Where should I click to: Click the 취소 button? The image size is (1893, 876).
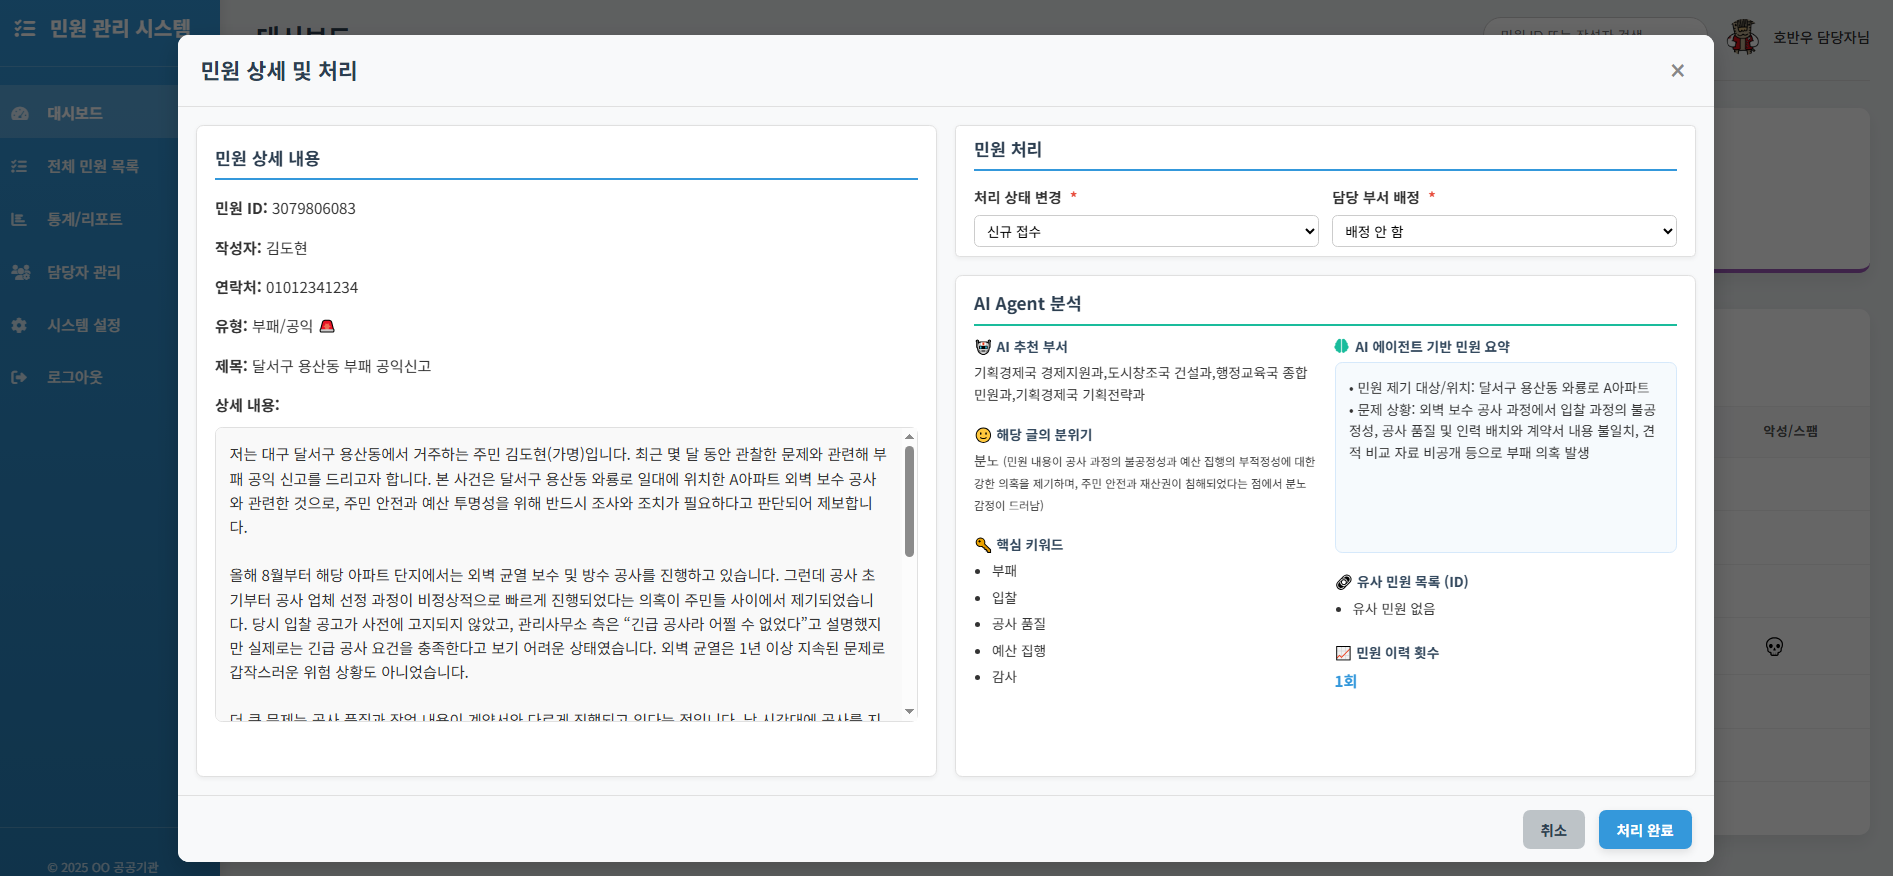[x=1553, y=830]
